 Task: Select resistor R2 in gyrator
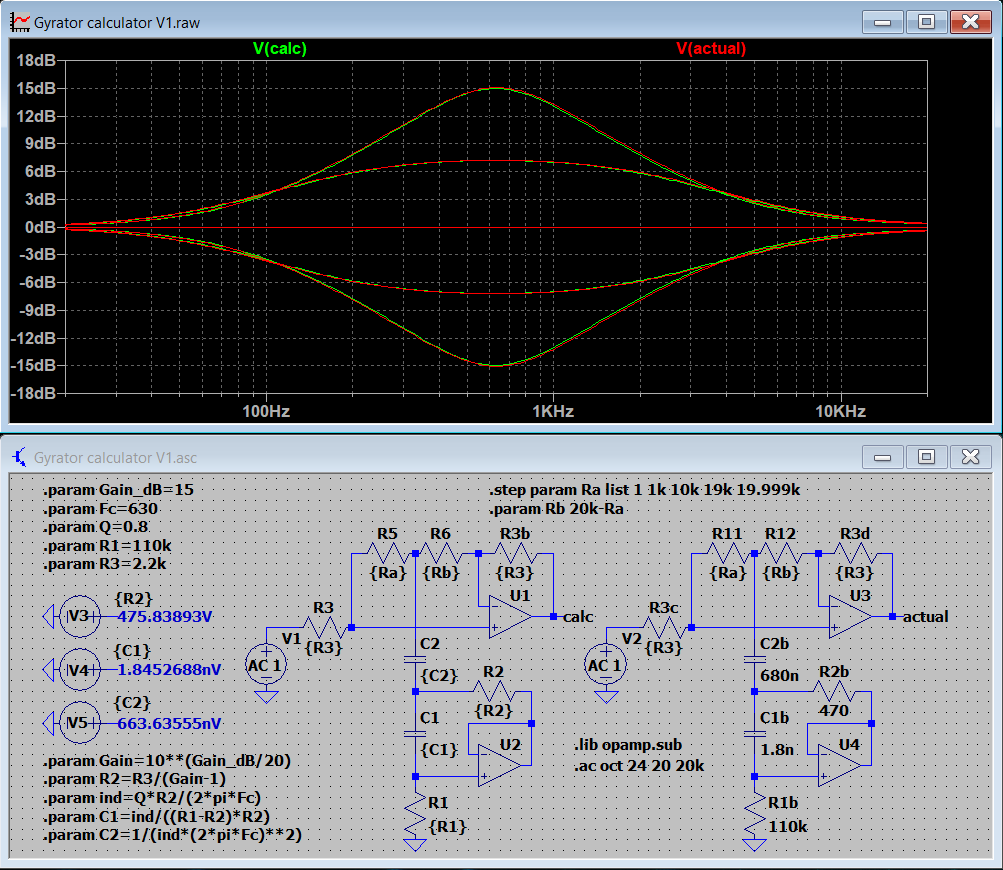point(493,691)
